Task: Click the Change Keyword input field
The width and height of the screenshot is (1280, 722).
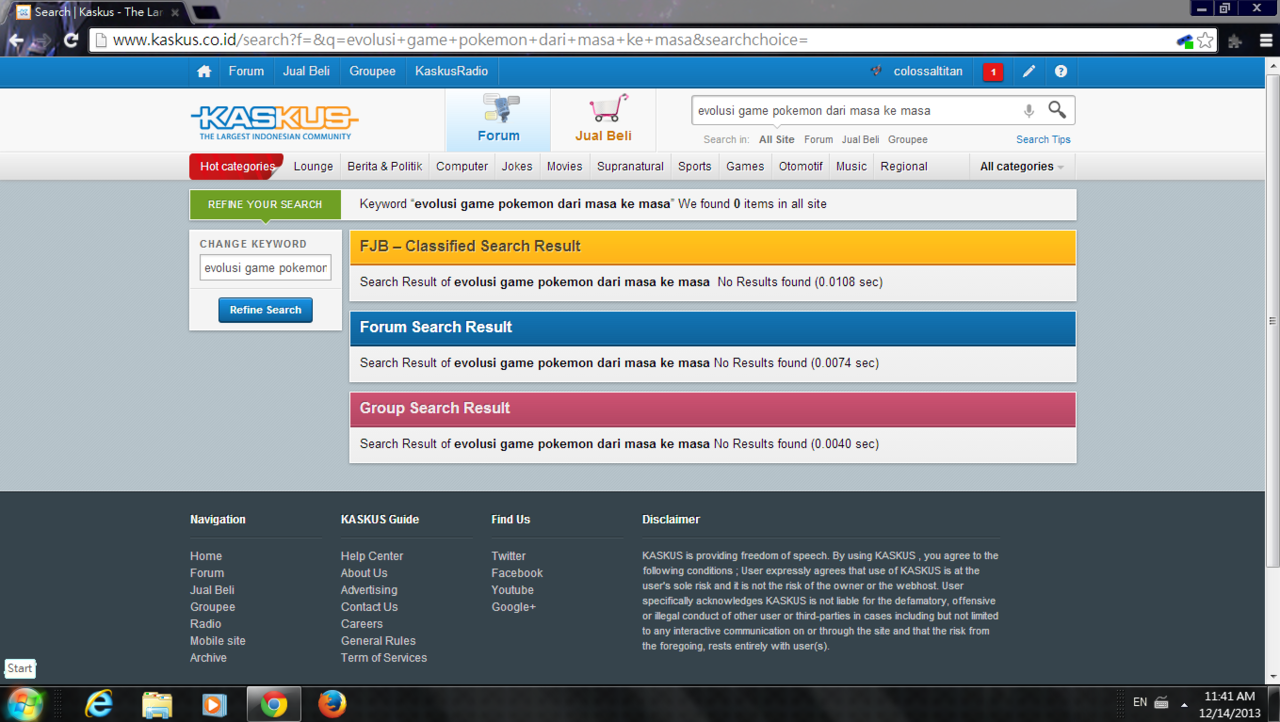Action: click(265, 268)
